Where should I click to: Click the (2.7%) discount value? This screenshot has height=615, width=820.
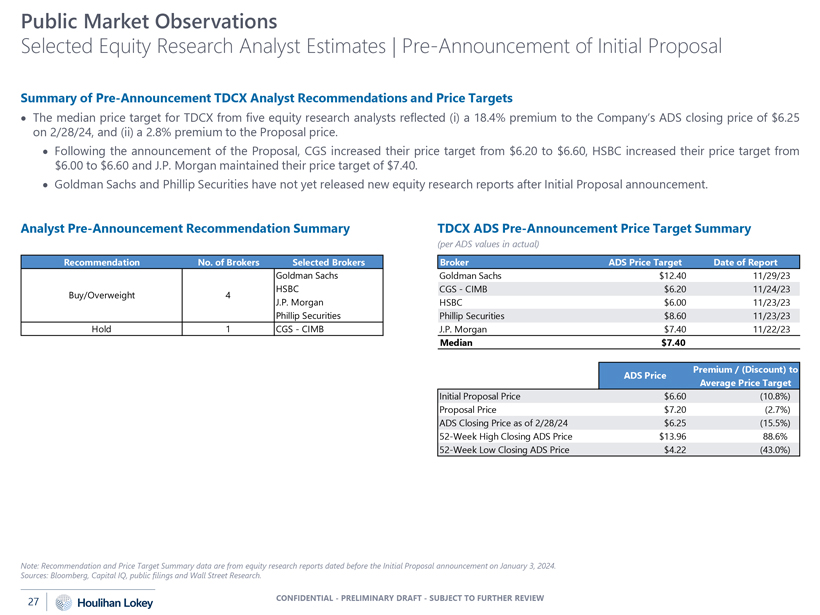(777, 410)
